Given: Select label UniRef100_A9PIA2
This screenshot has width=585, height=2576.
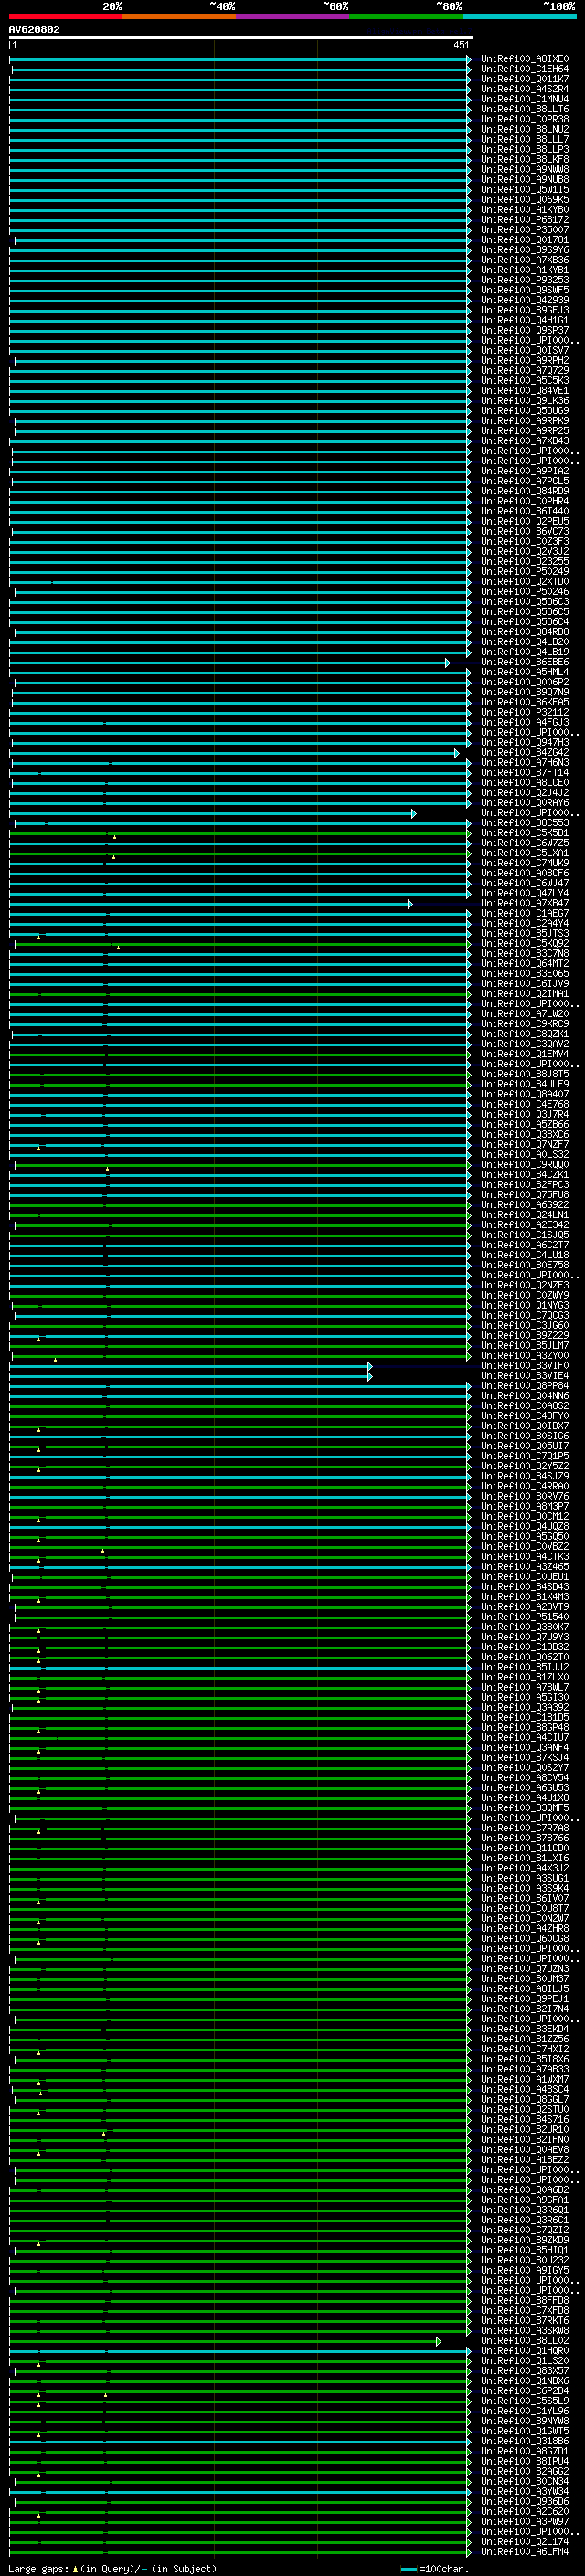Looking at the screenshot, I should (524, 471).
